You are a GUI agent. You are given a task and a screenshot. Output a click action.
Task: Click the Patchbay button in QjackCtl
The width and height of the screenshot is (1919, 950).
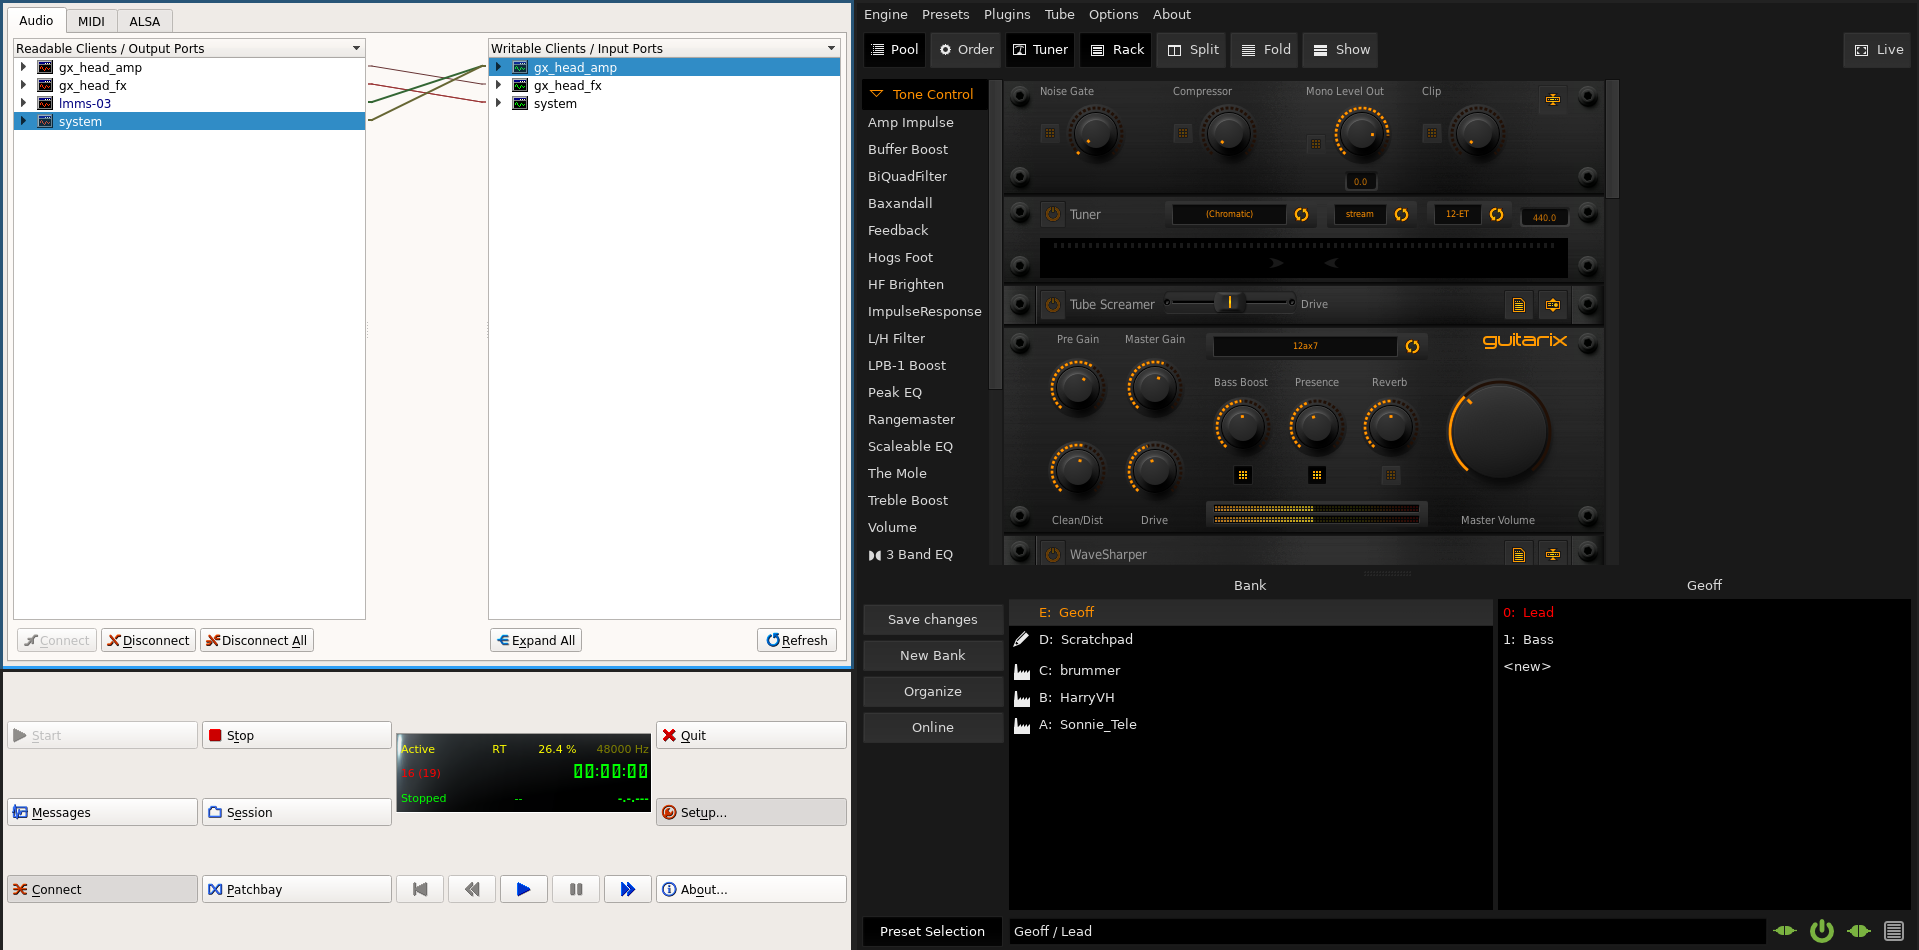click(296, 888)
